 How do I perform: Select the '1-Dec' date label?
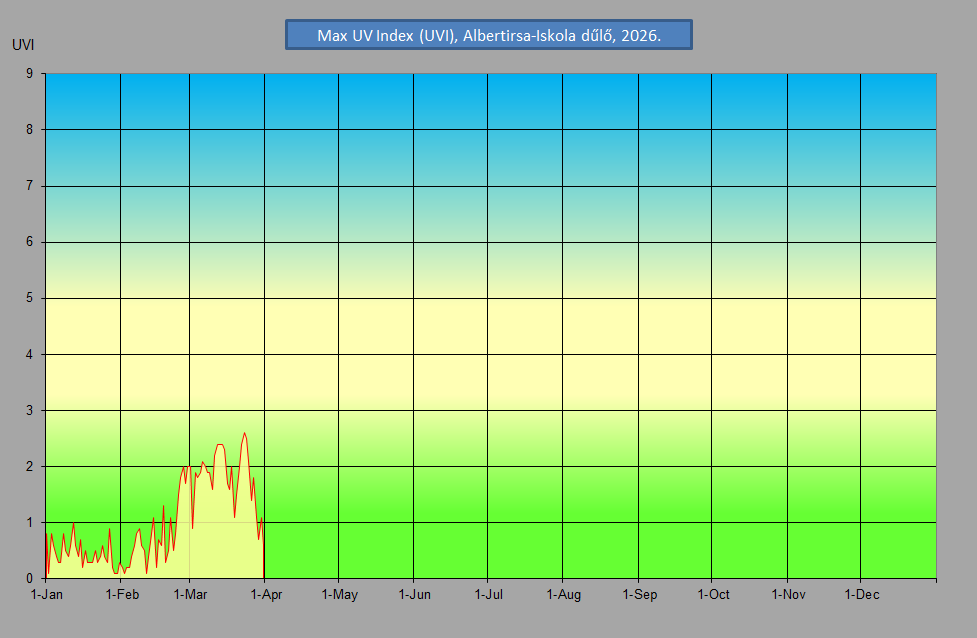pos(862,595)
